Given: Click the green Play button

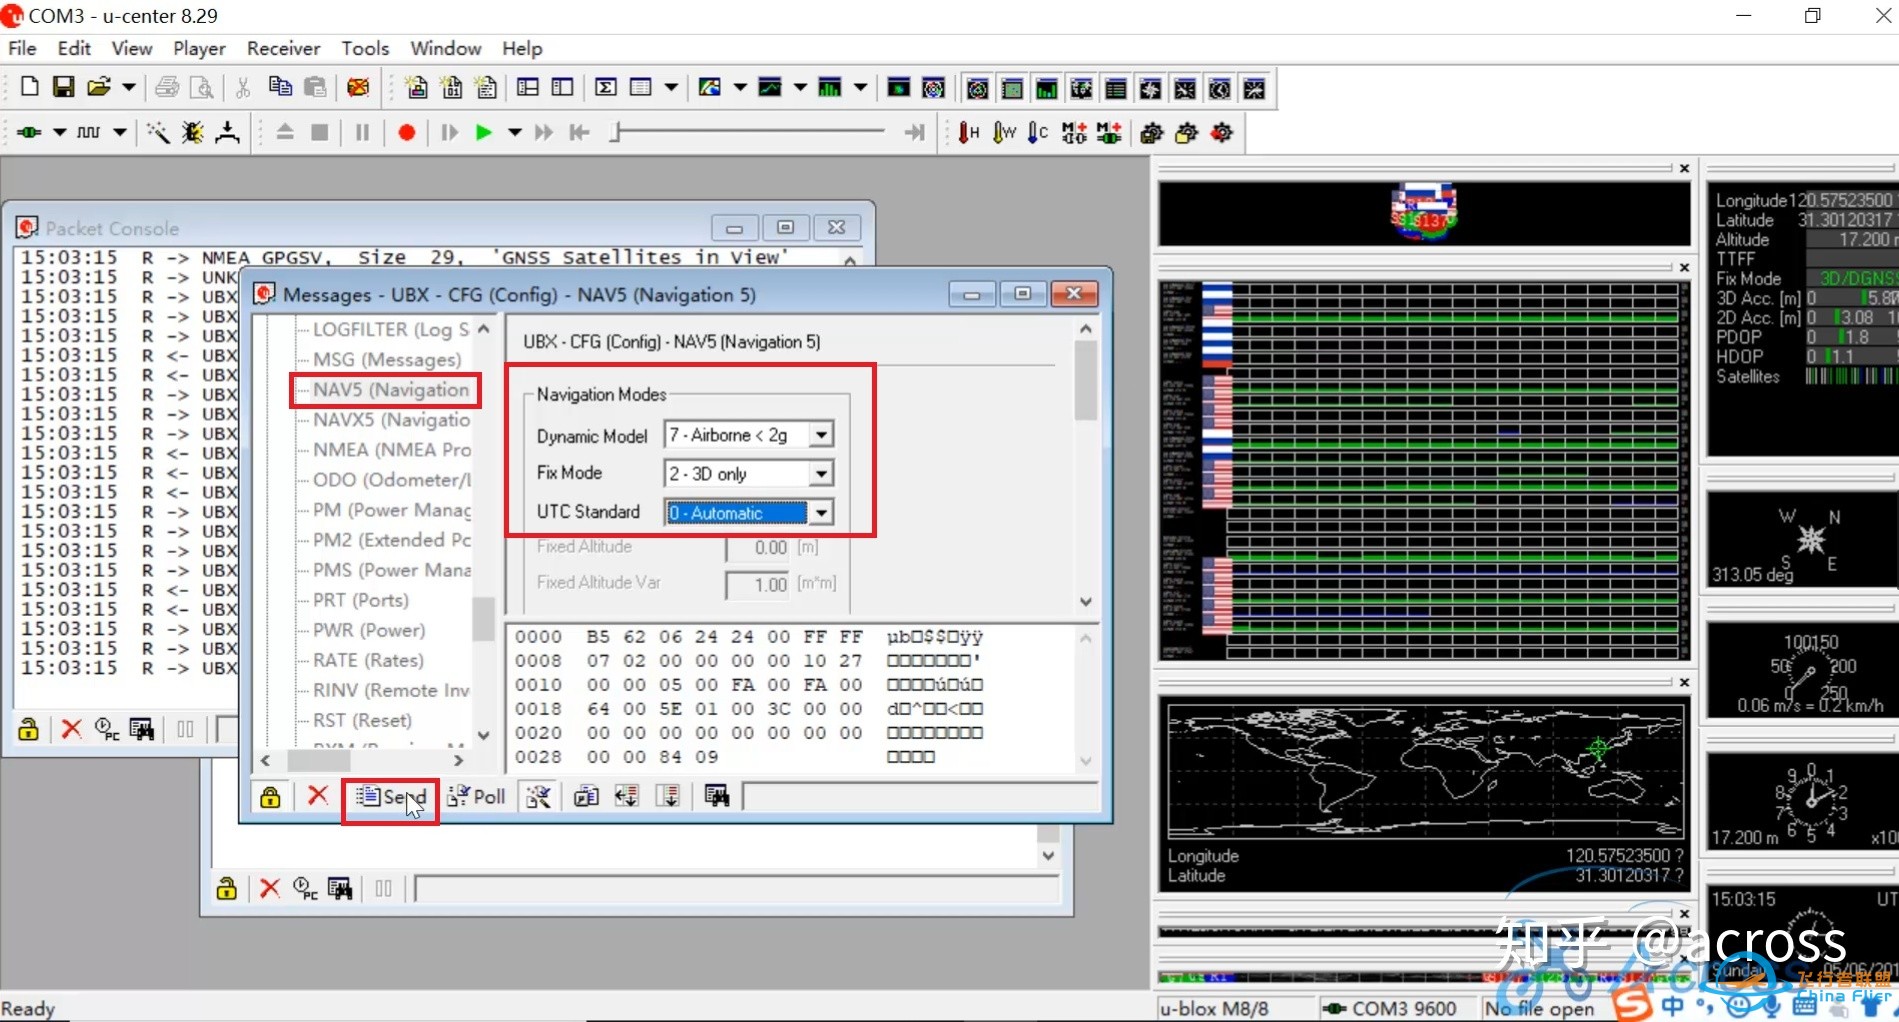Looking at the screenshot, I should point(484,132).
